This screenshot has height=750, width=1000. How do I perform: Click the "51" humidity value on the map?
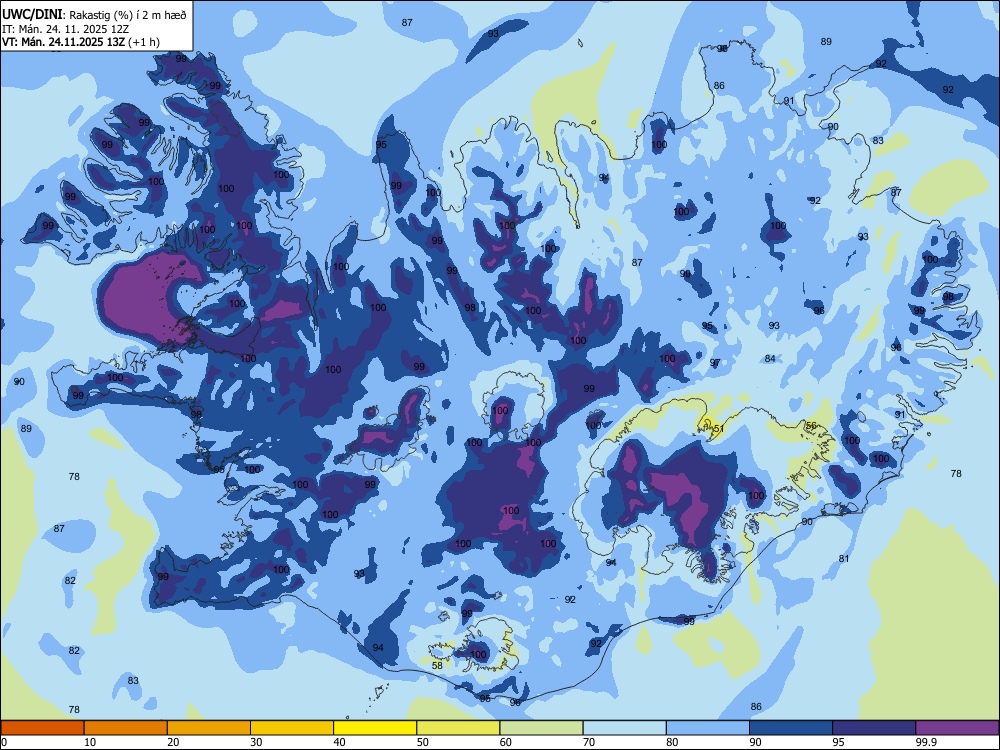pos(718,429)
